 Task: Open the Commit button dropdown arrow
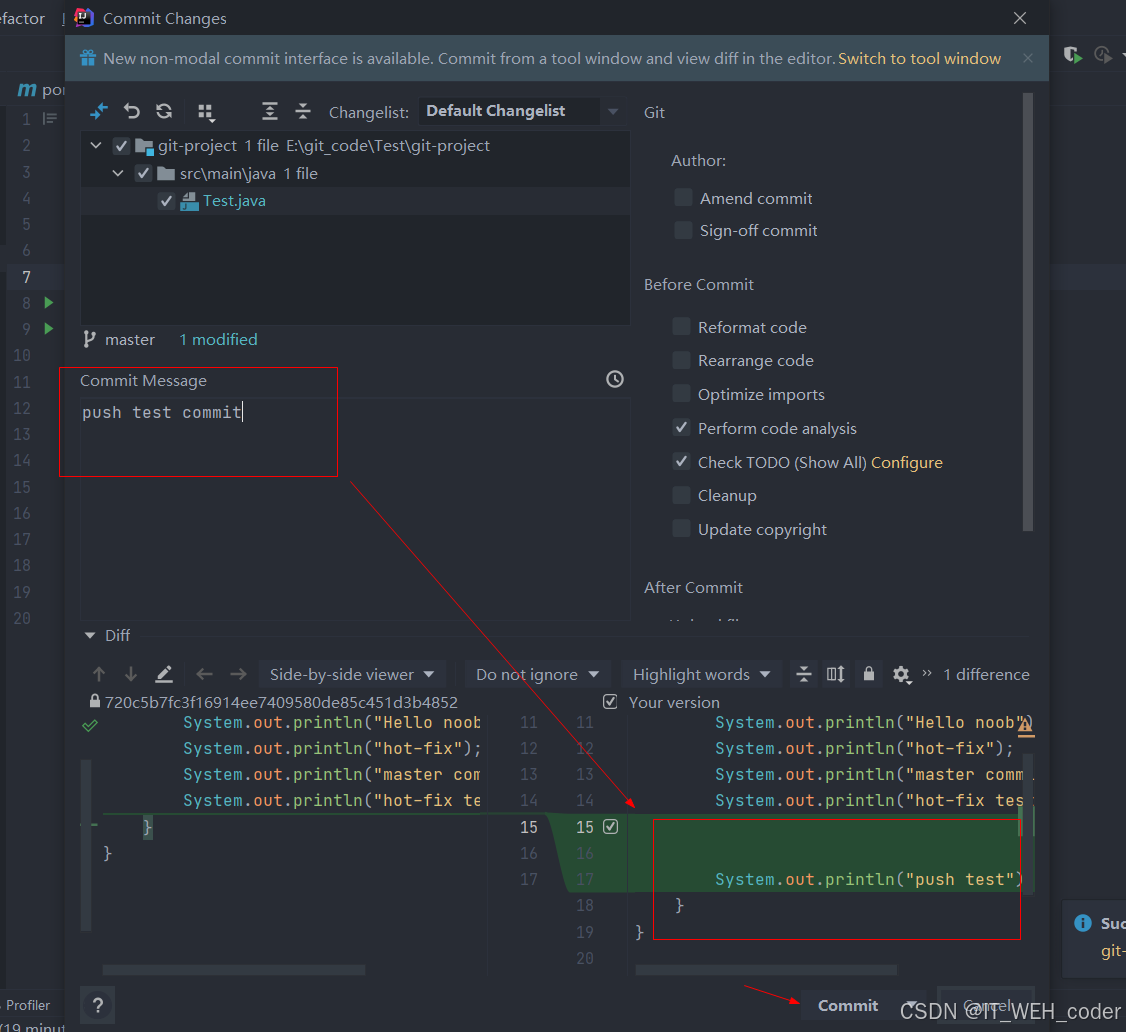coord(911,1005)
